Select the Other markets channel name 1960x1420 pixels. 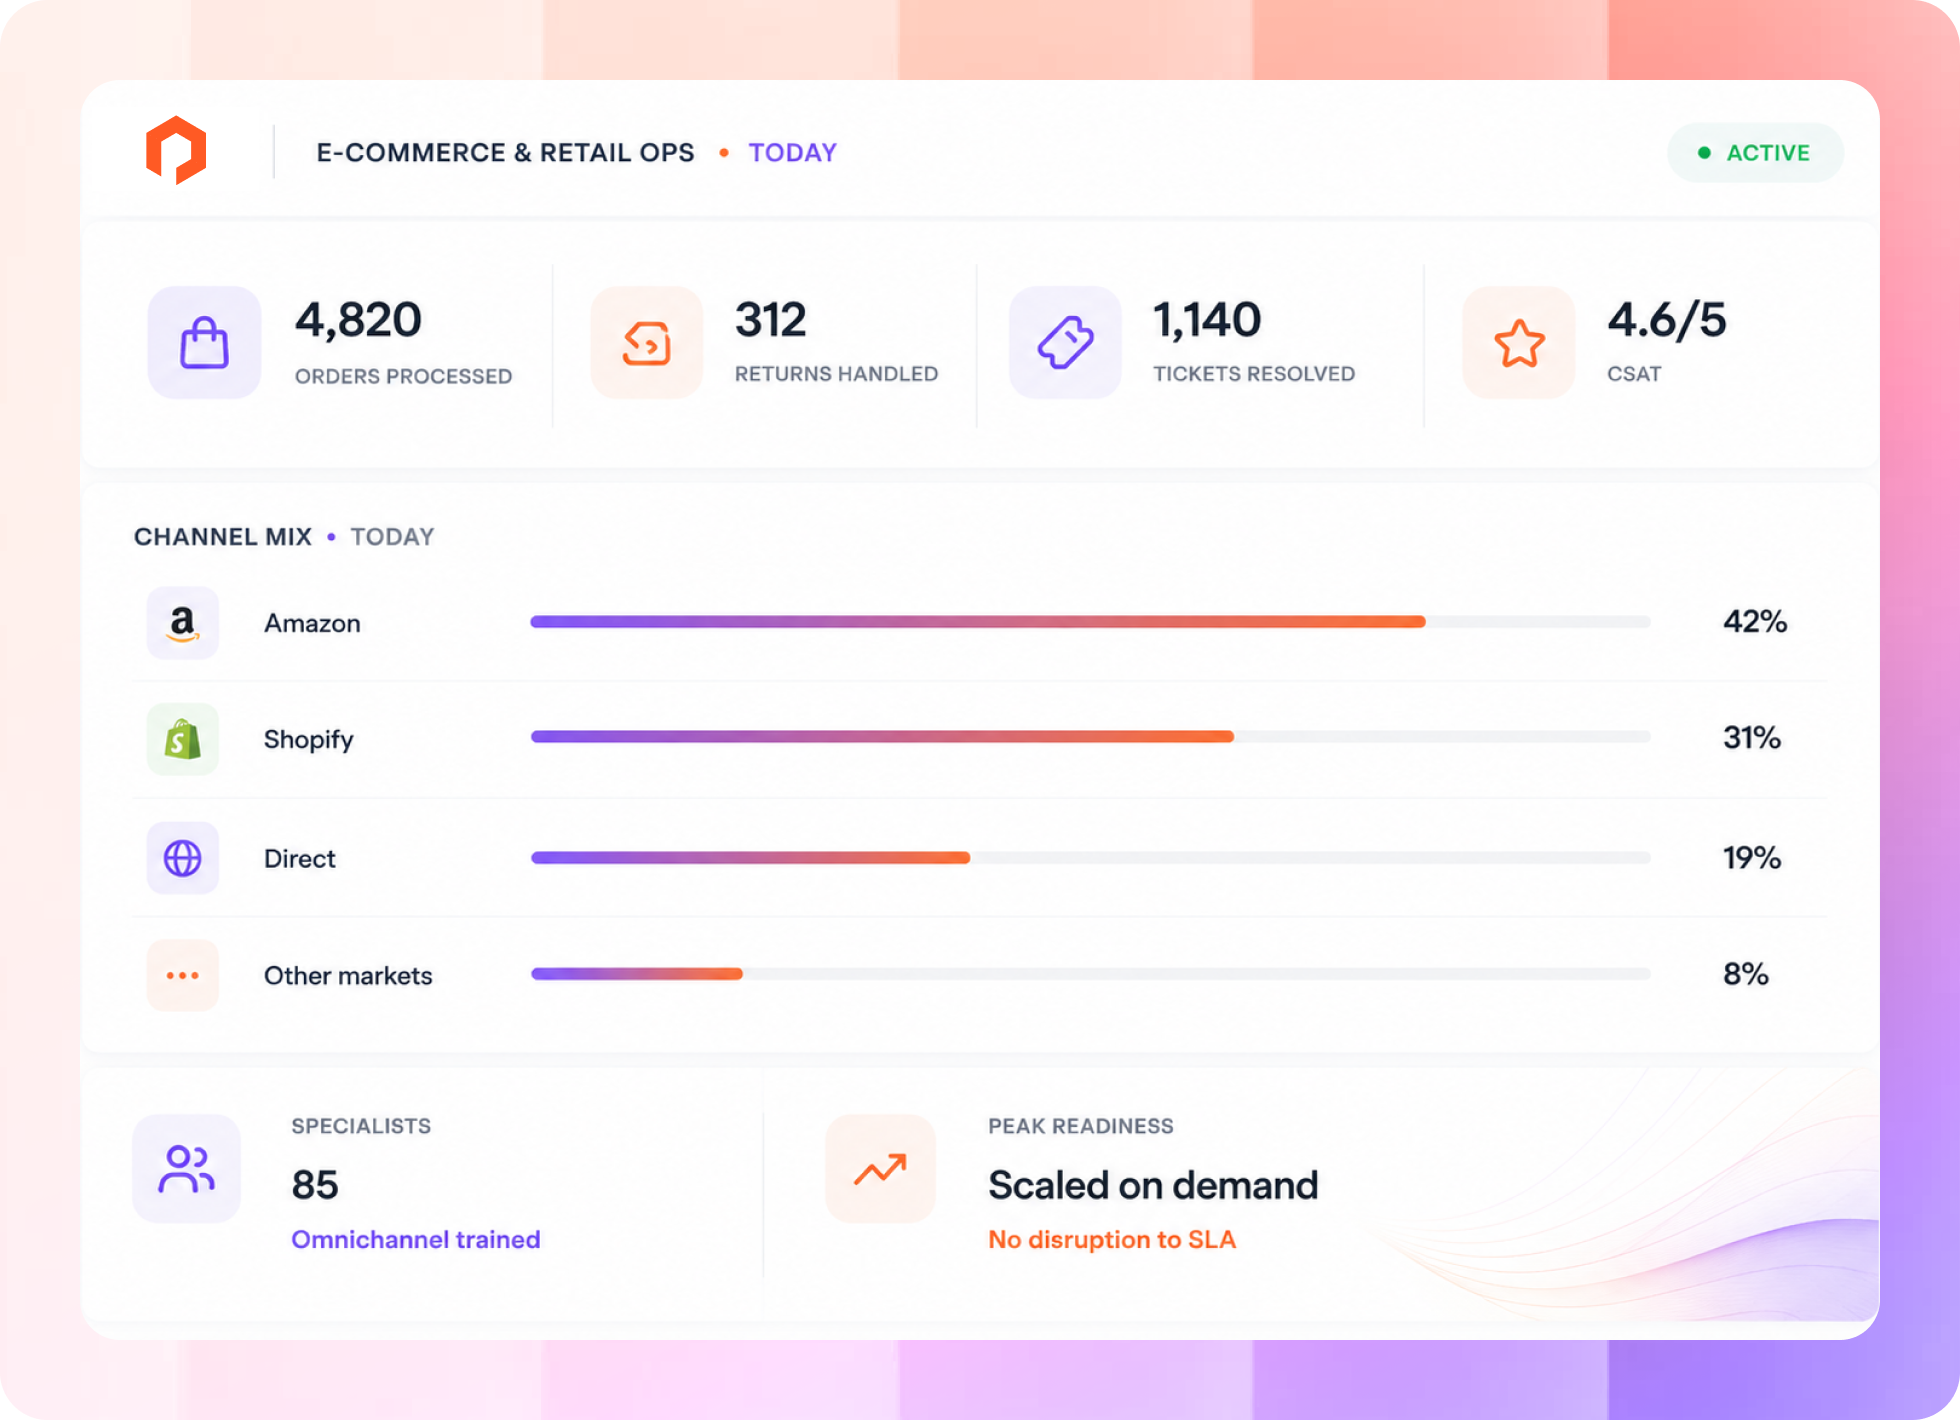(348, 975)
